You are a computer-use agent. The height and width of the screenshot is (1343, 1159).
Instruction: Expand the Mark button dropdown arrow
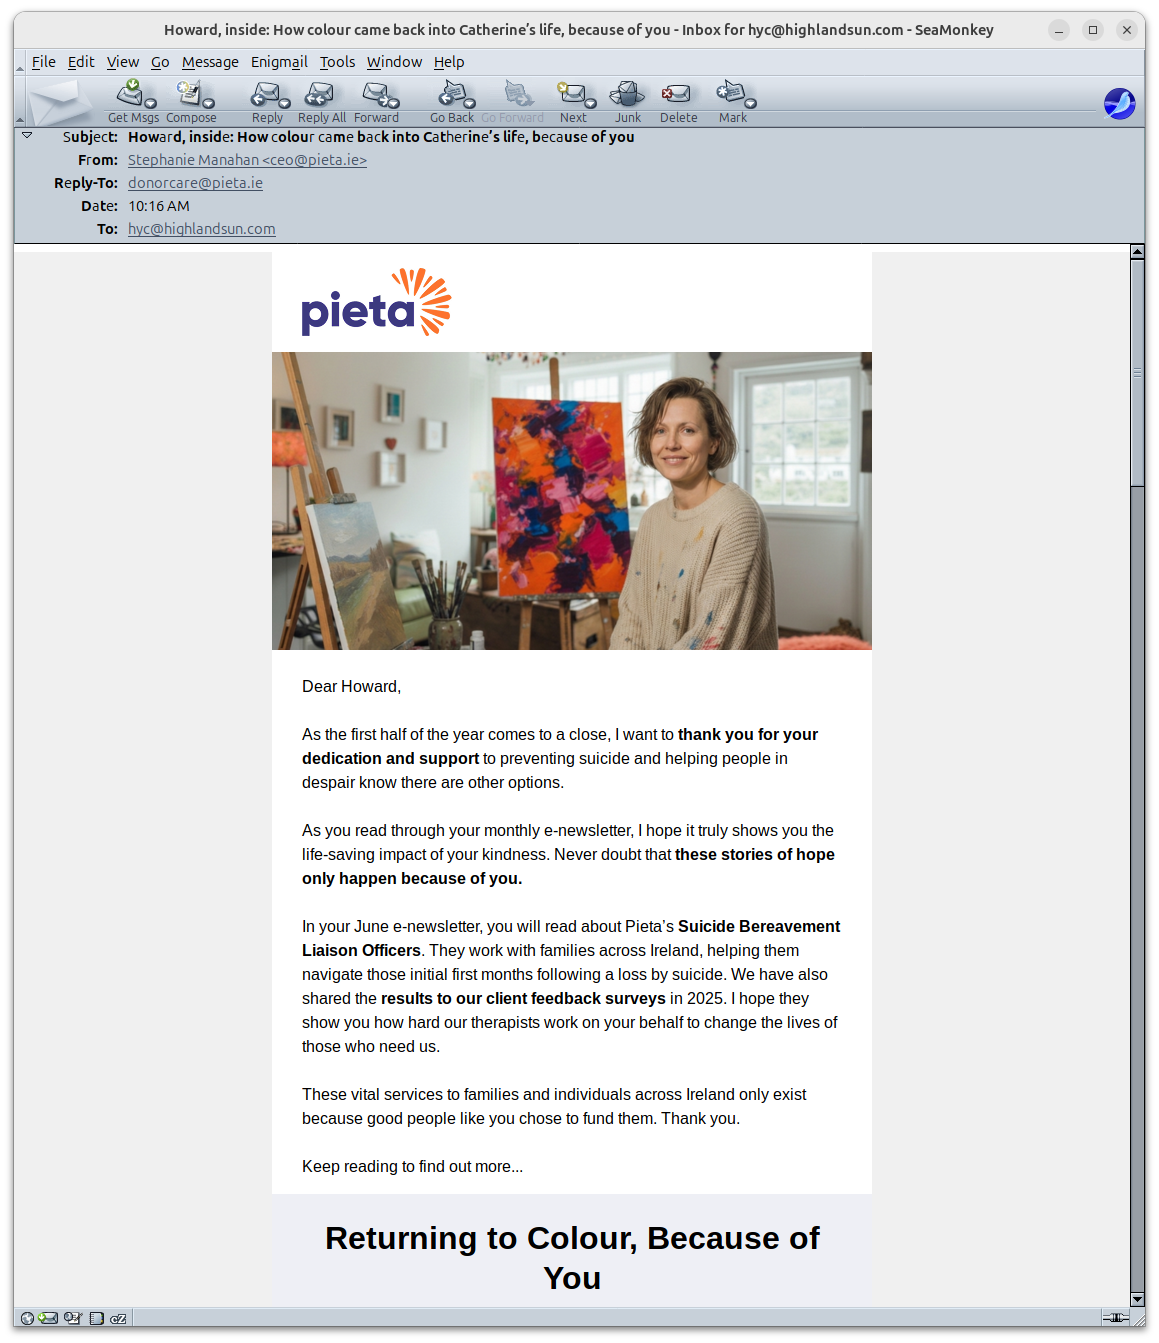coord(751,103)
